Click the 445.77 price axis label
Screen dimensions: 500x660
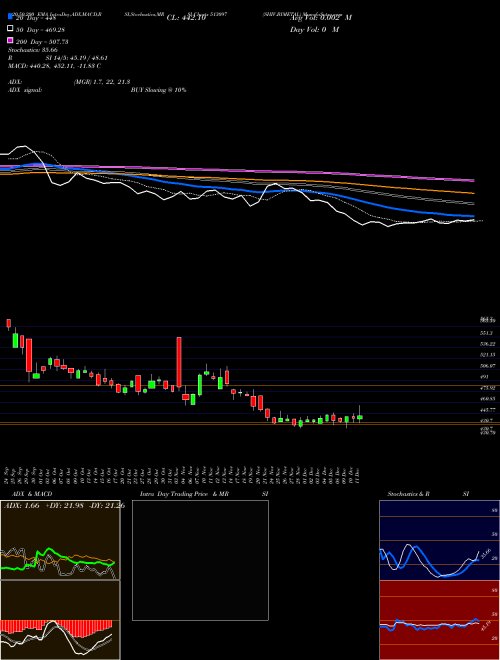pyautogui.click(x=488, y=409)
